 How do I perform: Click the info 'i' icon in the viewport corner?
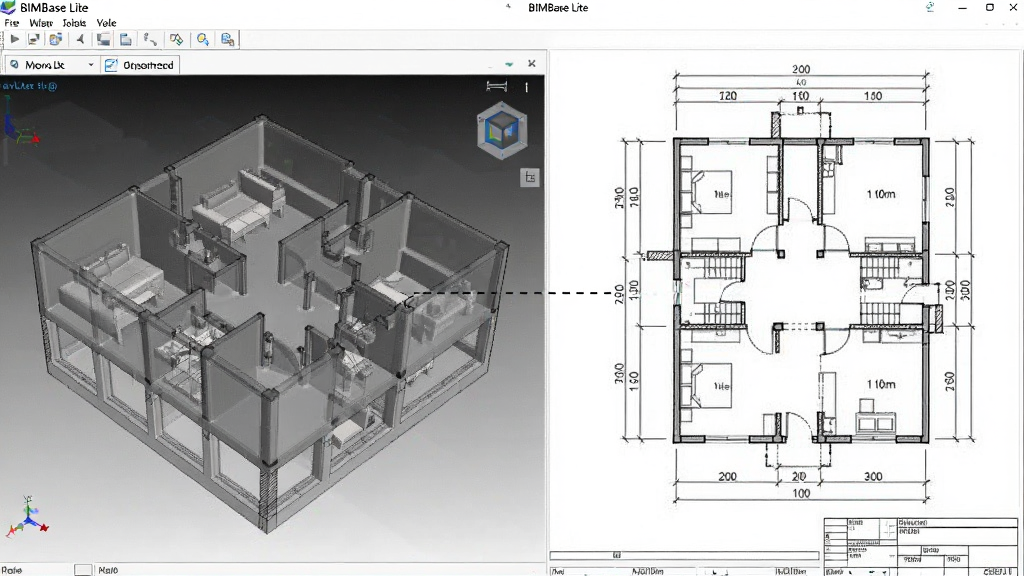pos(526,87)
